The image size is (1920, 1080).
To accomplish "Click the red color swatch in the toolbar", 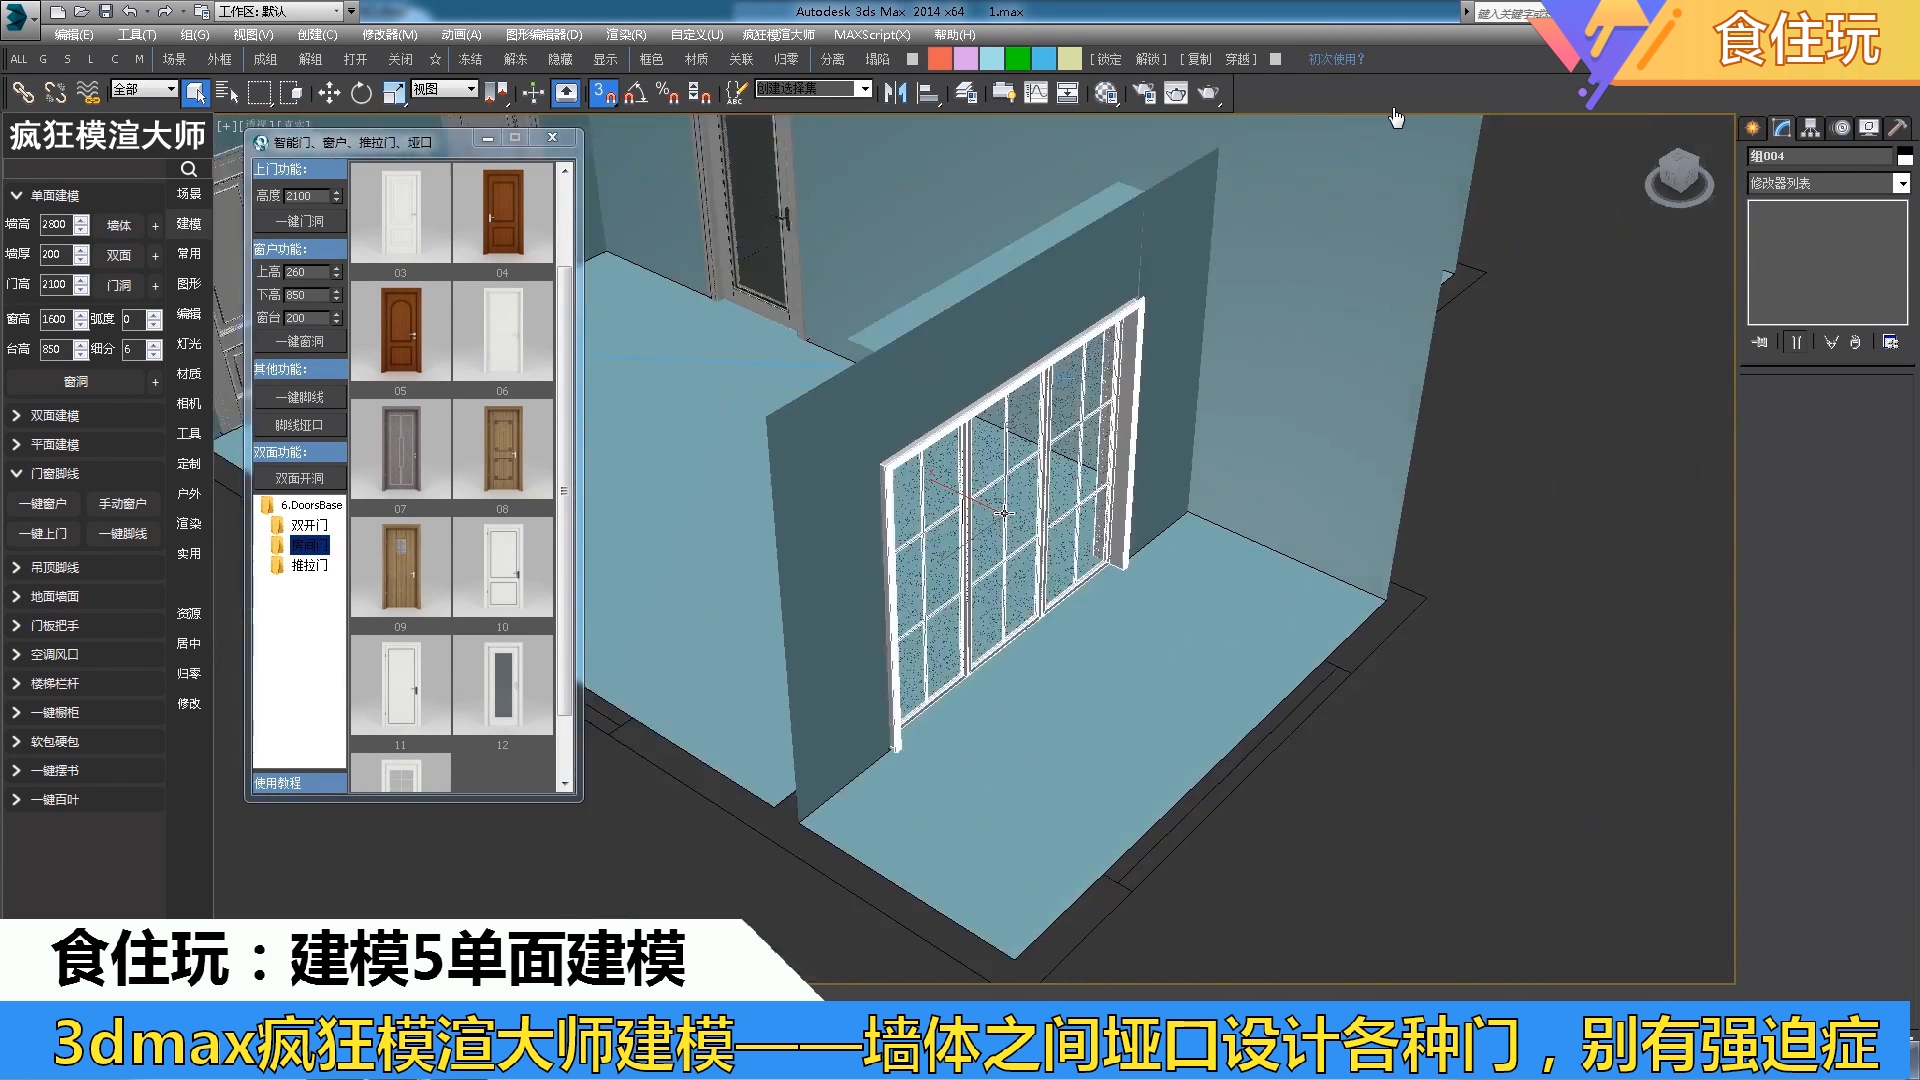I will 940,59.
